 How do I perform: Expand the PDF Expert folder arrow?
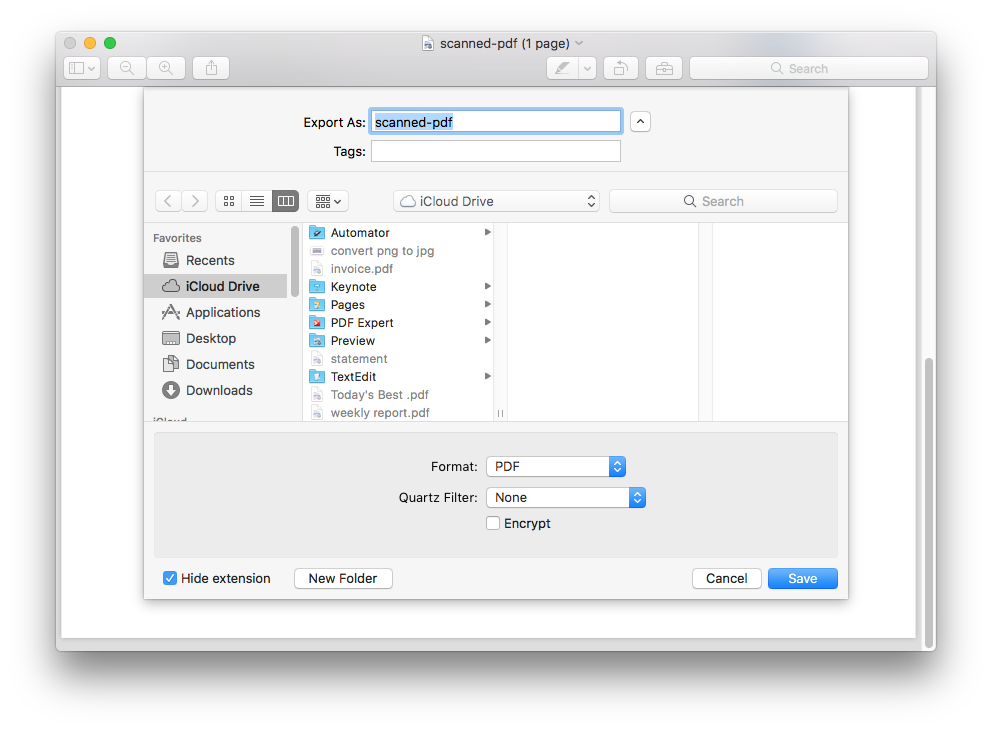pos(487,322)
